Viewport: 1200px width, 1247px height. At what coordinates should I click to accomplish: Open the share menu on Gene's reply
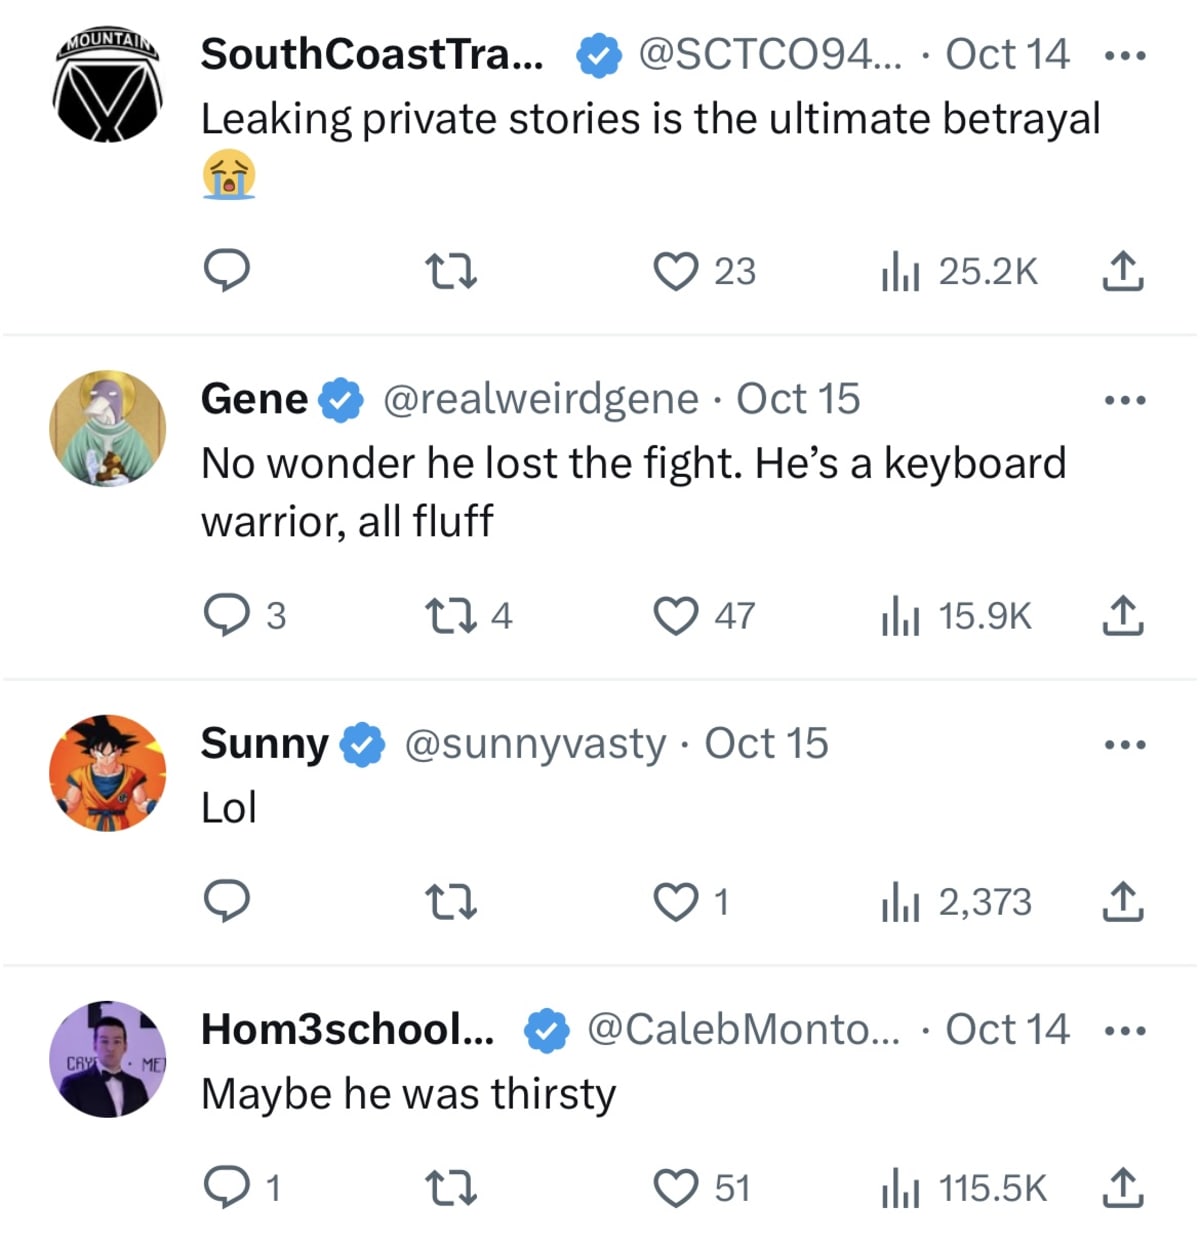pyautogui.click(x=1124, y=616)
